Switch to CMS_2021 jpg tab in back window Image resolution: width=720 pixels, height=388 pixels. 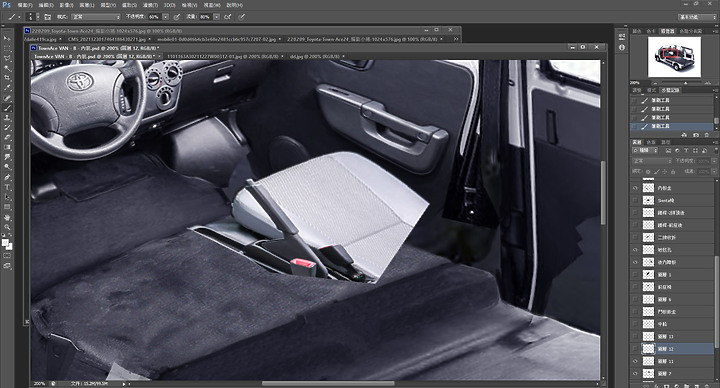click(x=107, y=39)
